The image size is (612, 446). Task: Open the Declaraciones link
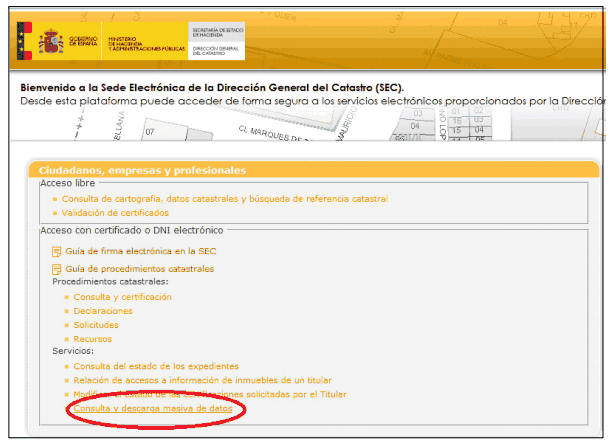pyautogui.click(x=103, y=311)
